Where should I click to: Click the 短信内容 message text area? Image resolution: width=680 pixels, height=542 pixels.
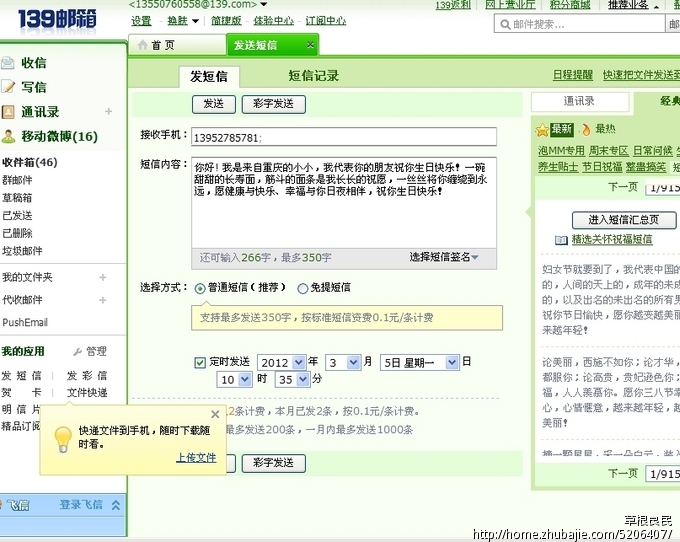tap(344, 203)
